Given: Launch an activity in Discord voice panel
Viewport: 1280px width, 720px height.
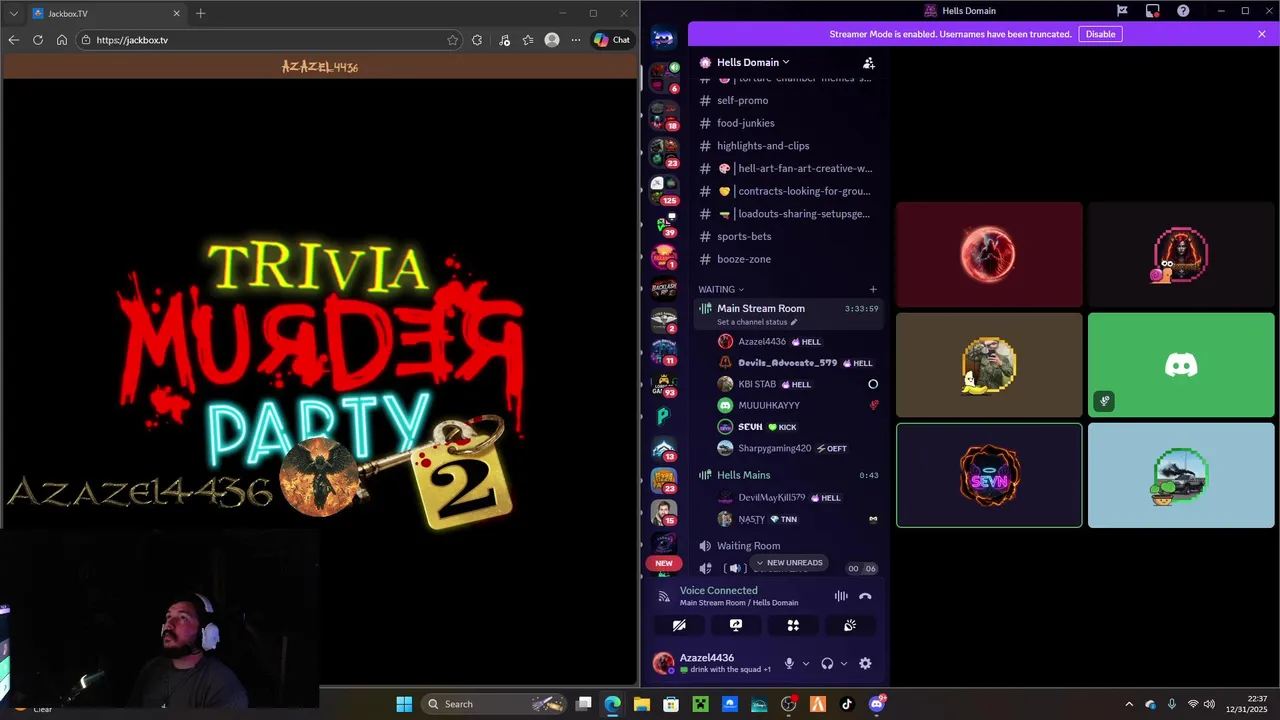Looking at the screenshot, I should (x=793, y=625).
